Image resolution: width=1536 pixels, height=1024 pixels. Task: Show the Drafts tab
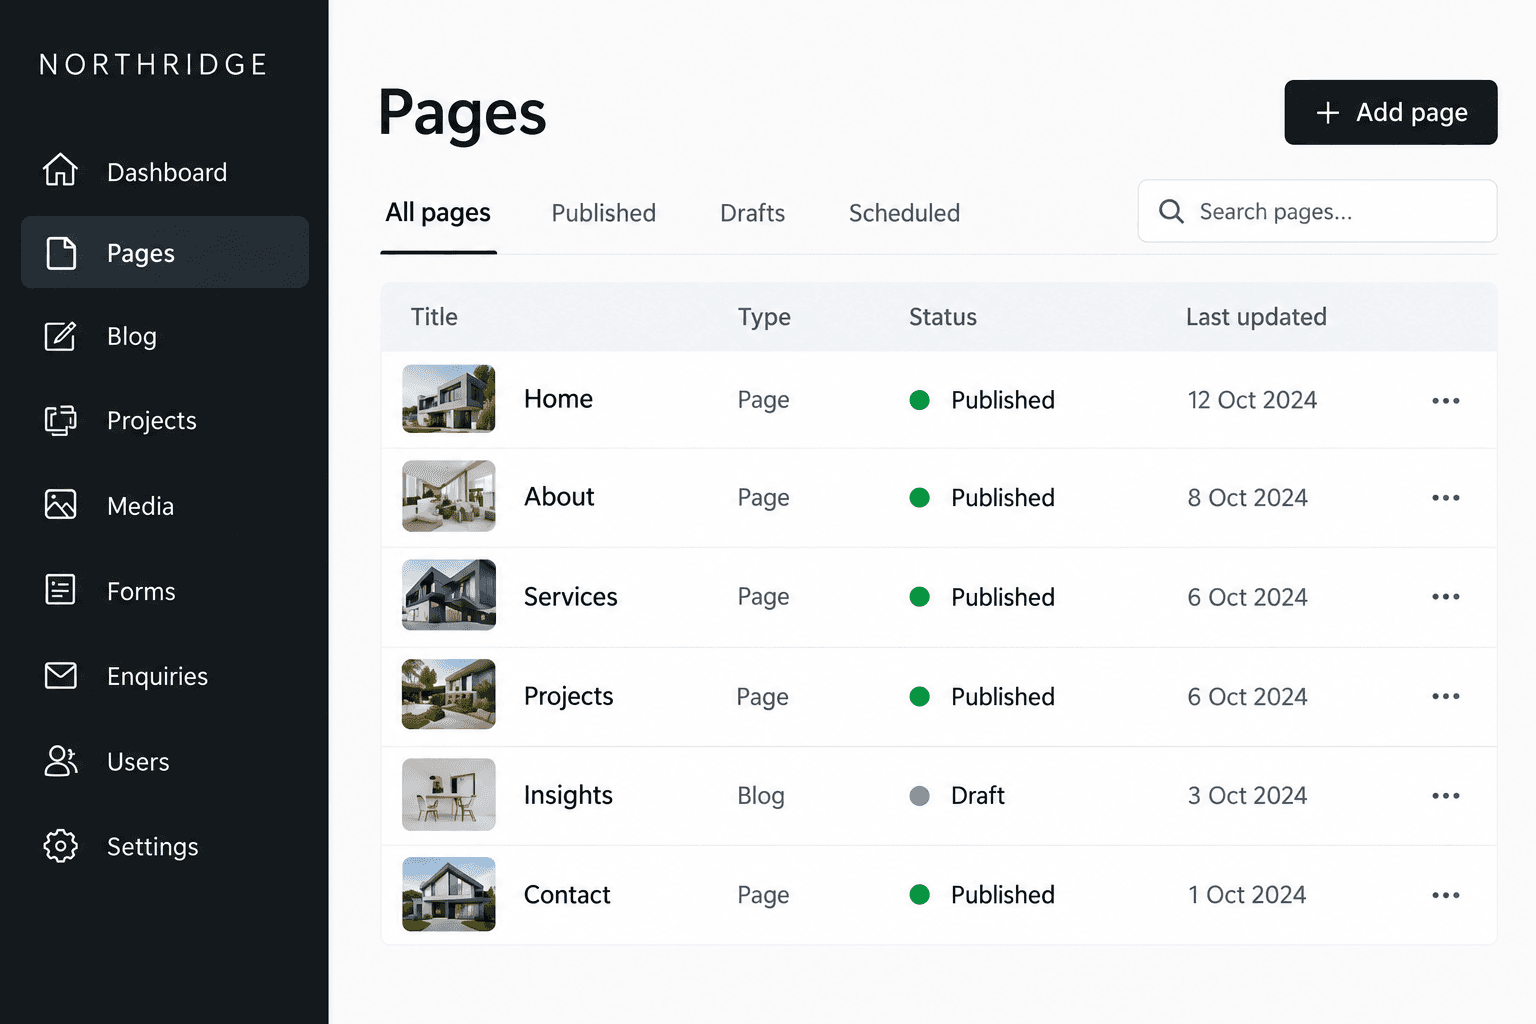coord(753,213)
